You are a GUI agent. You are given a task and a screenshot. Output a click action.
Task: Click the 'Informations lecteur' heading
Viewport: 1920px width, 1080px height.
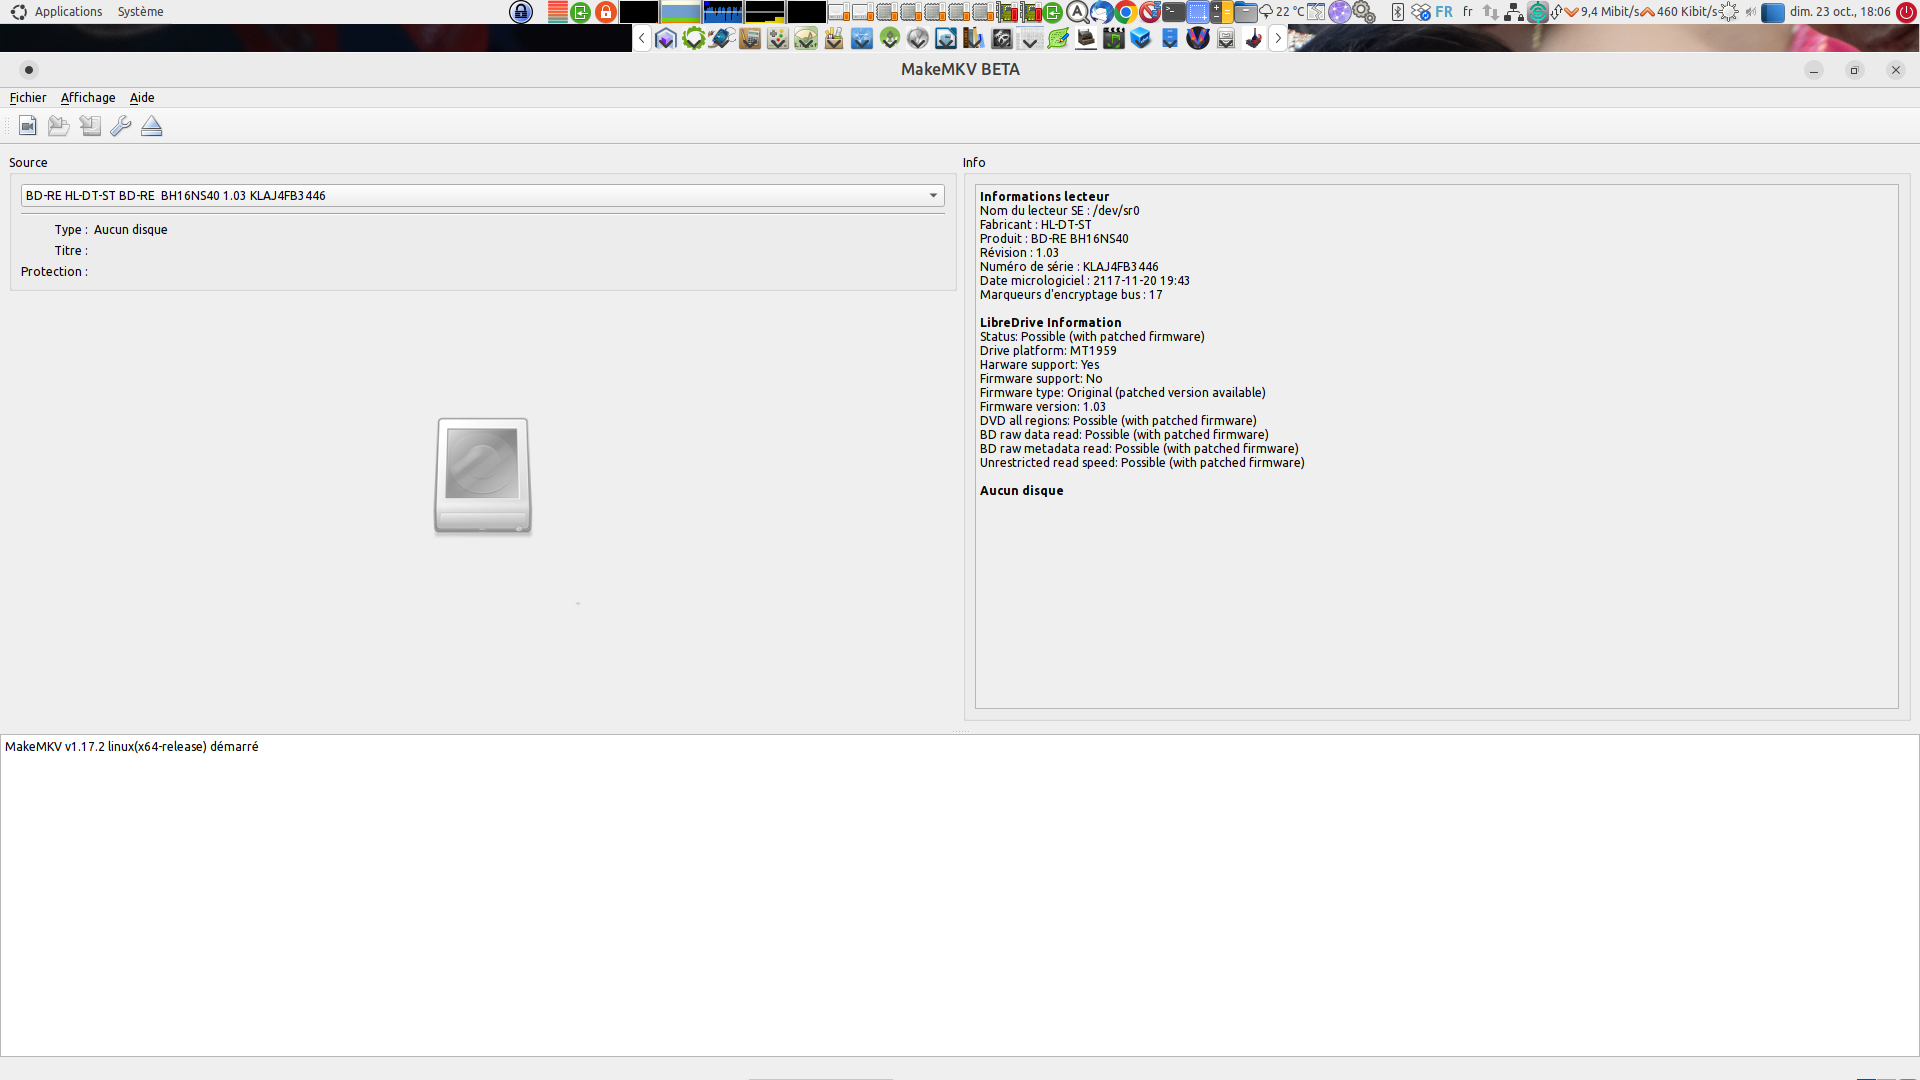[x=1044, y=197]
